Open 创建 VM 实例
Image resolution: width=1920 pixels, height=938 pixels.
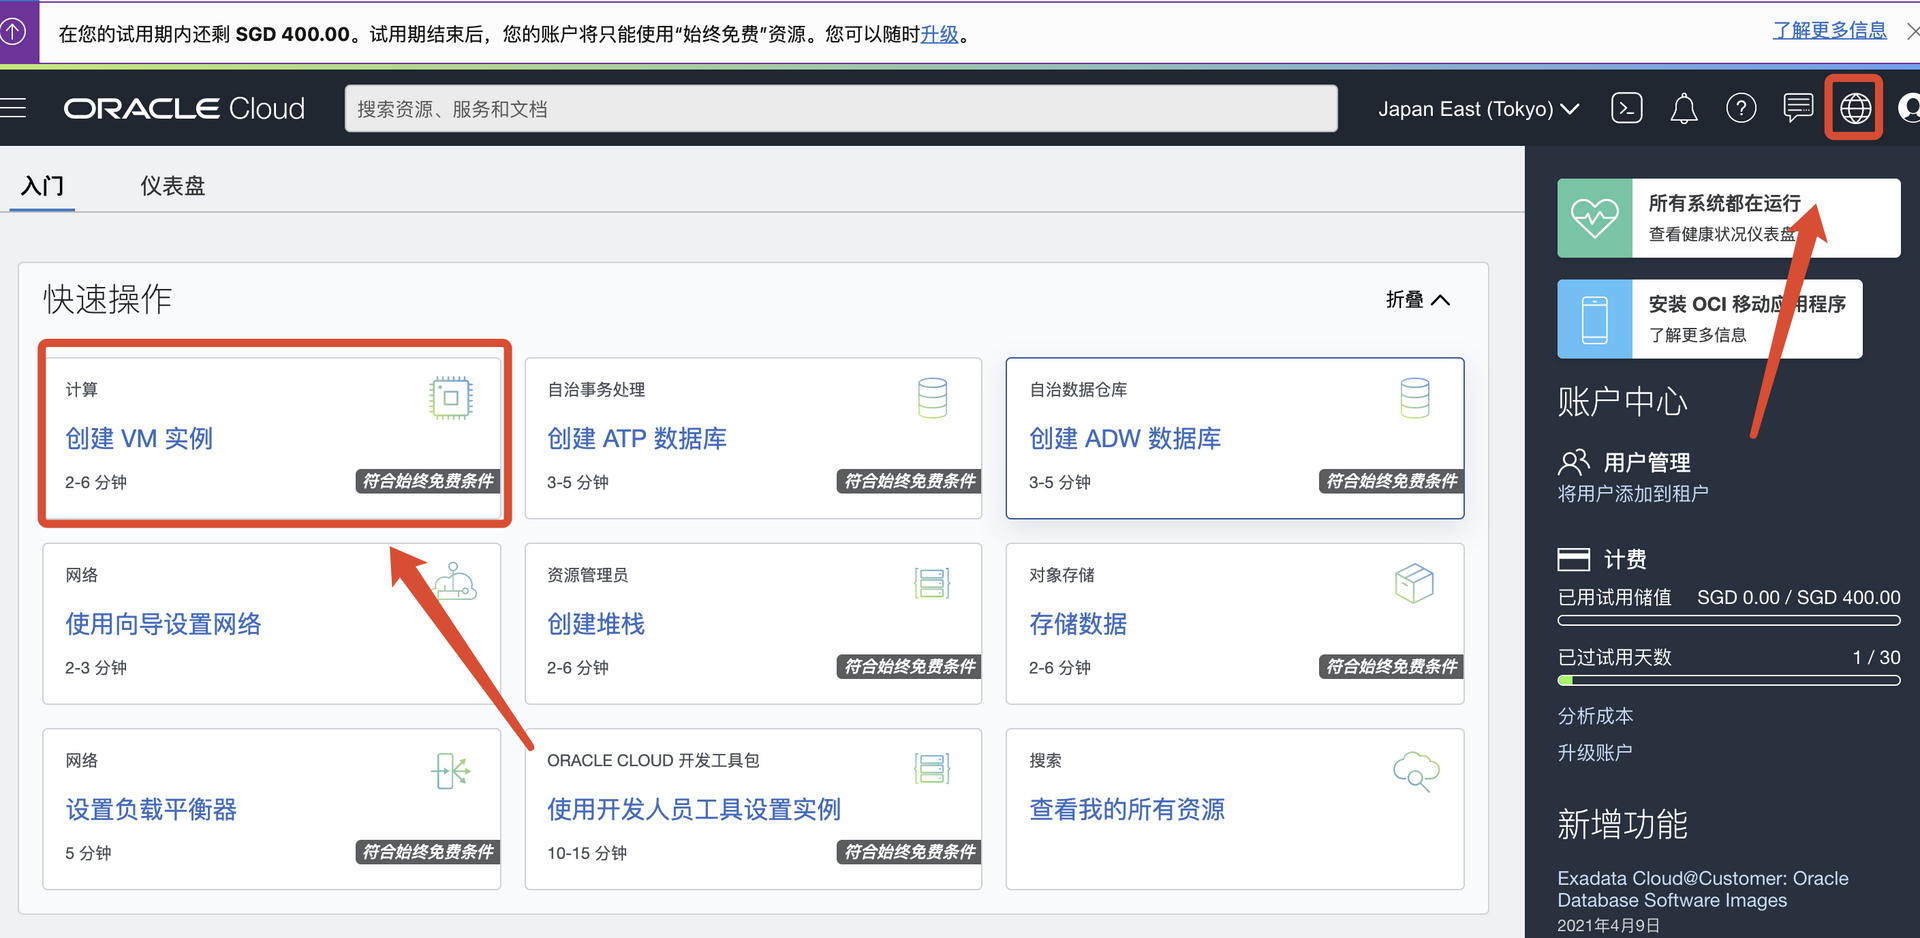click(139, 439)
